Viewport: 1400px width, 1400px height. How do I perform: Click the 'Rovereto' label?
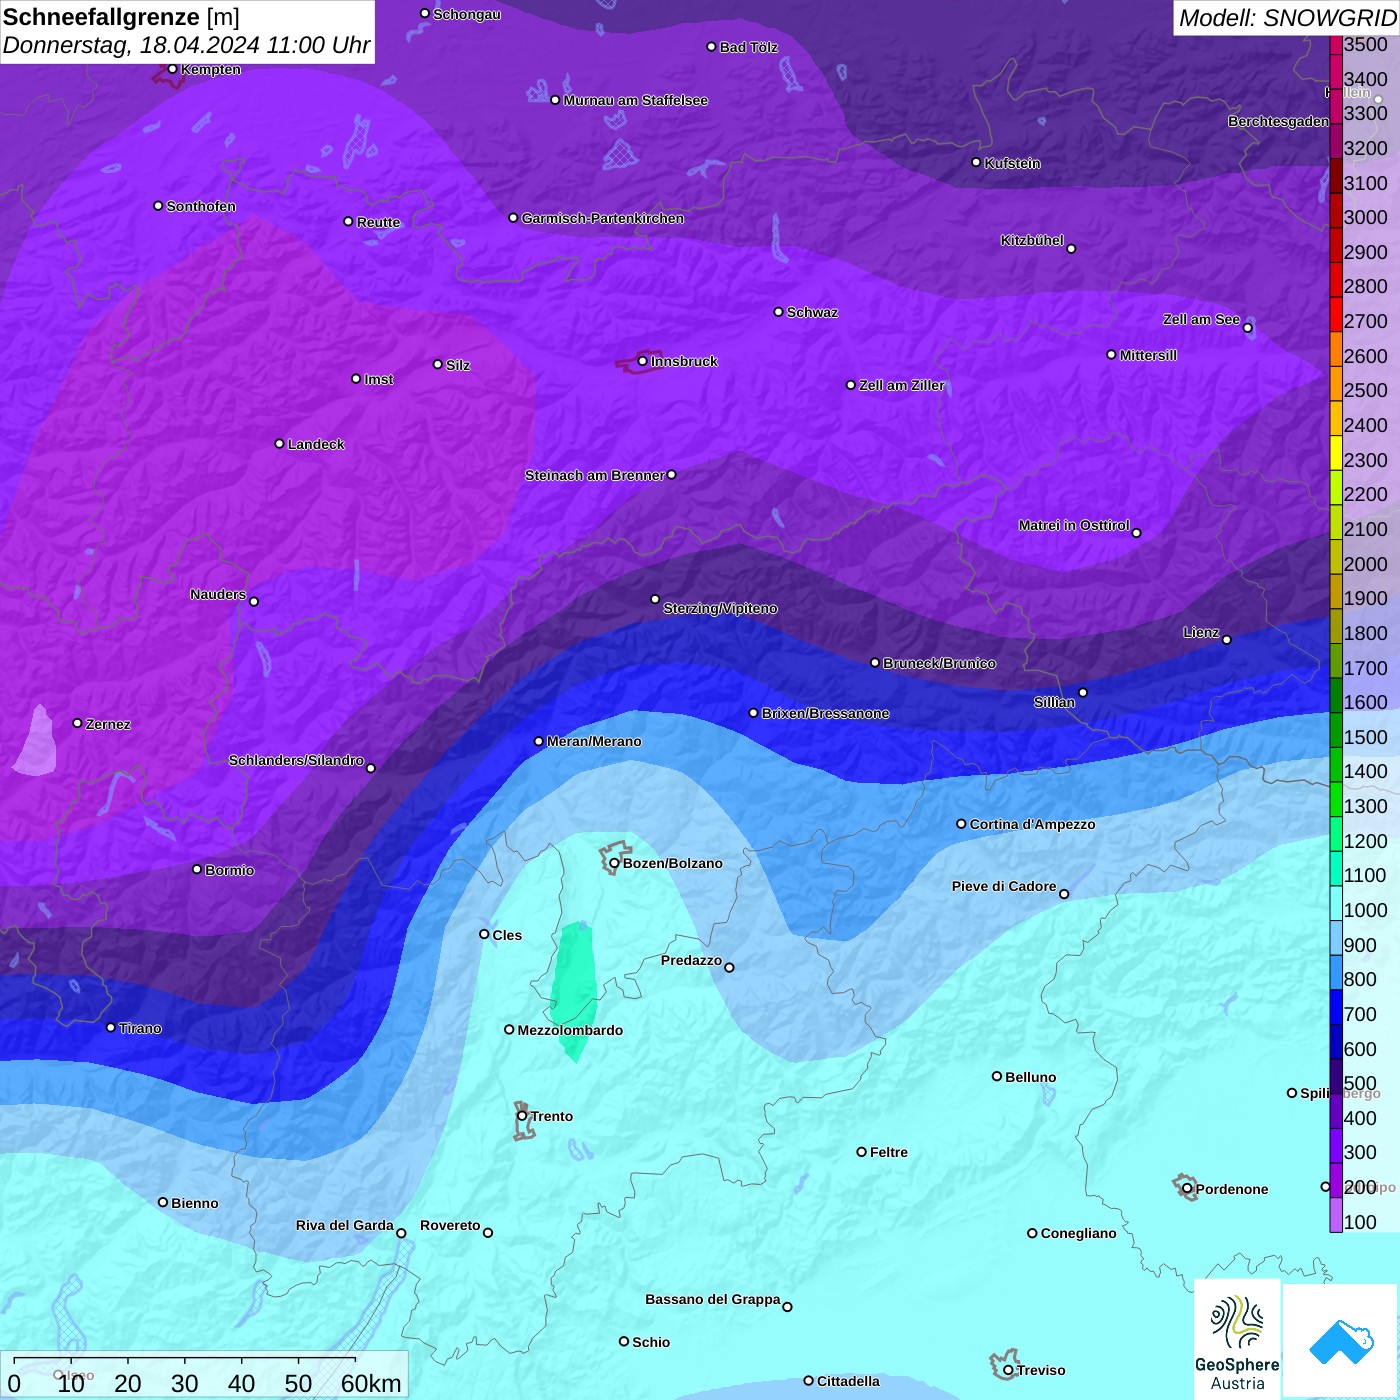click(x=450, y=1225)
